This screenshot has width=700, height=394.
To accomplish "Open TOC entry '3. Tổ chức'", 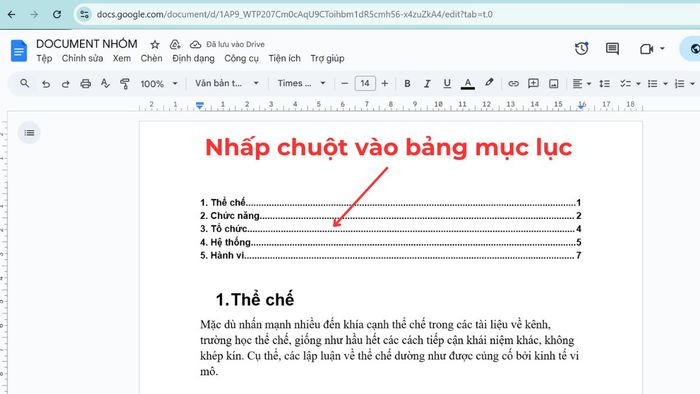I will [x=390, y=229].
